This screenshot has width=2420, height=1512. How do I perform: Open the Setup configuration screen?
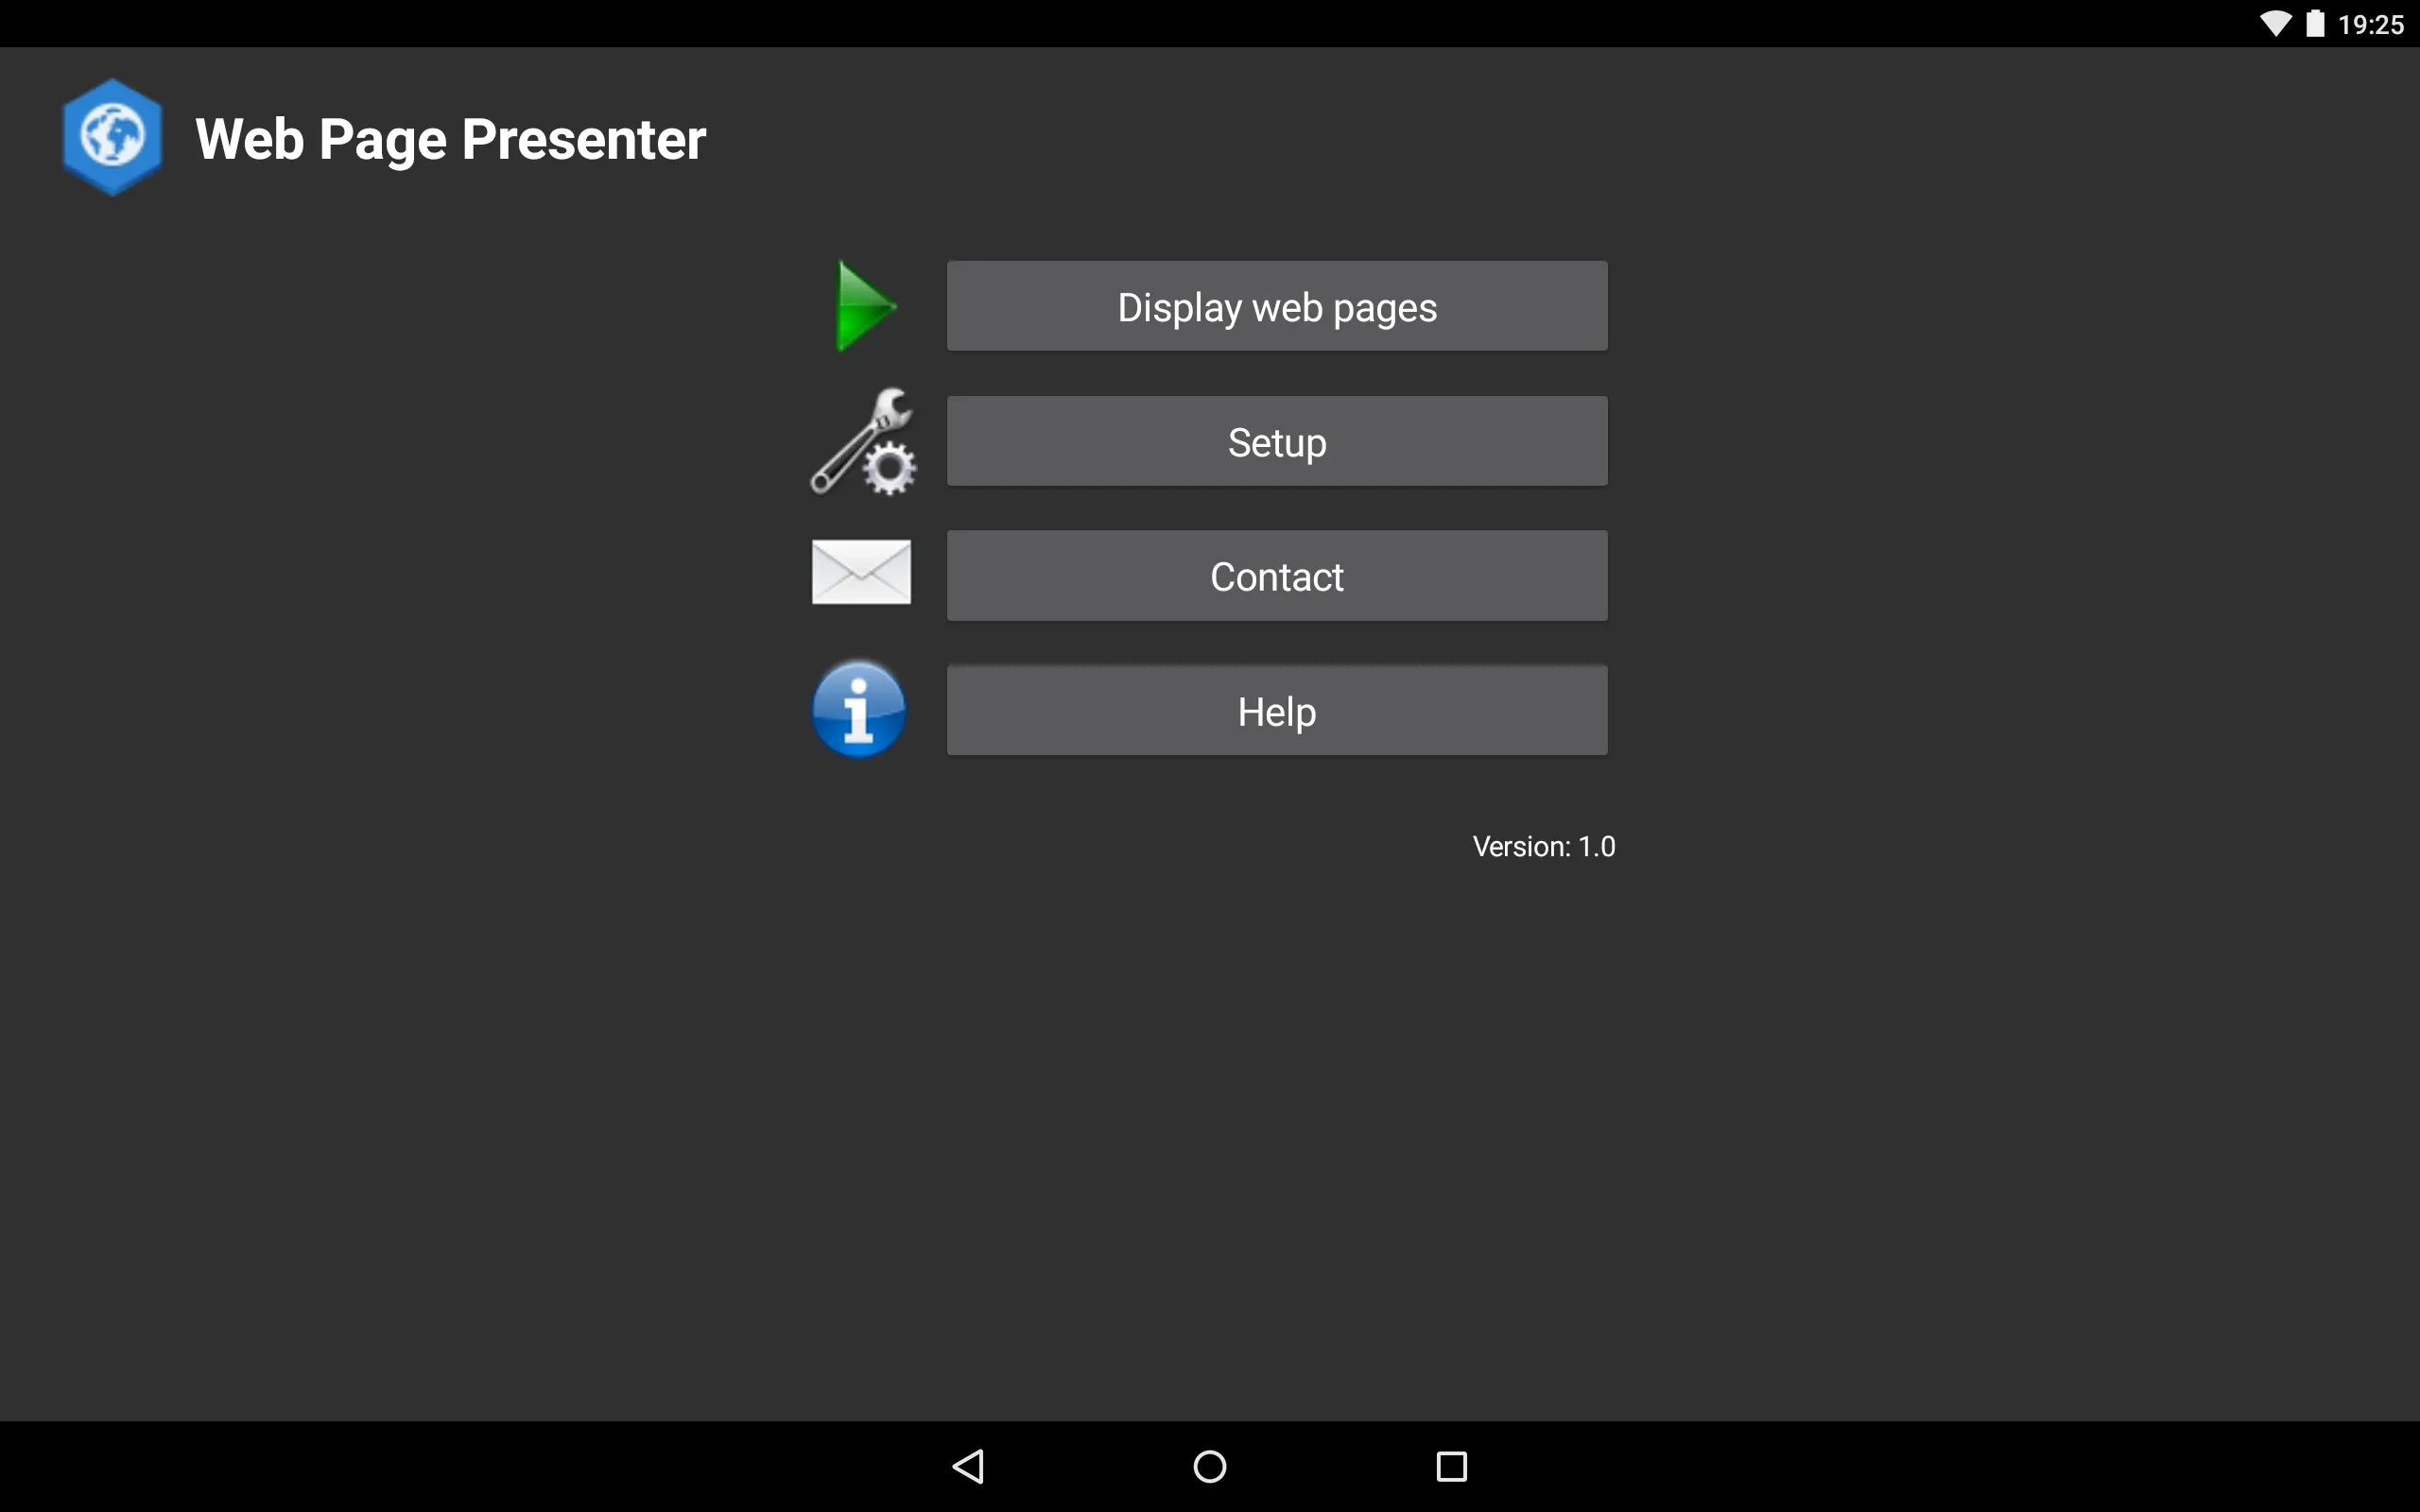tap(1275, 440)
